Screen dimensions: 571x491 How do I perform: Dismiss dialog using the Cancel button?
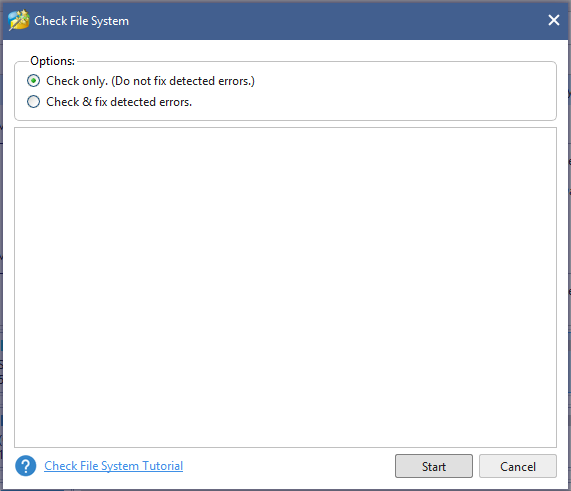point(517,466)
